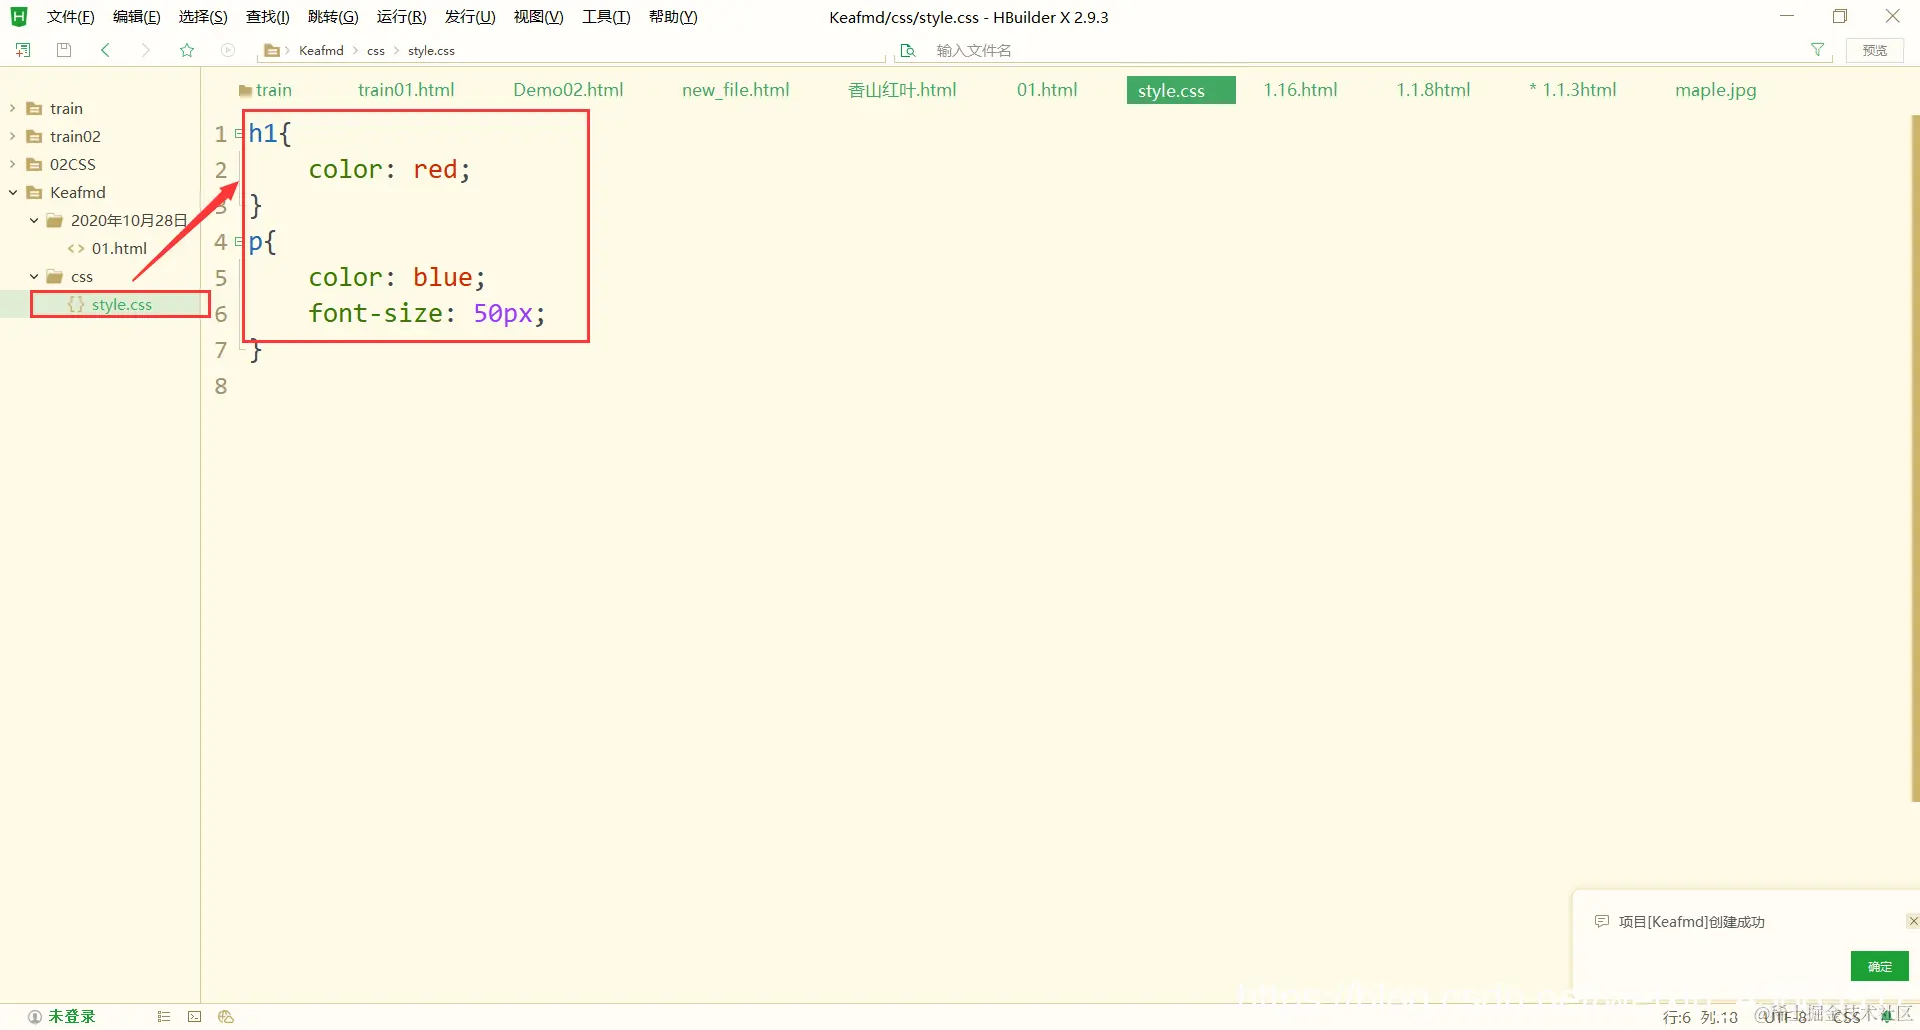Open the 发行(U) menu
The width and height of the screenshot is (1920, 1030).
470,17
